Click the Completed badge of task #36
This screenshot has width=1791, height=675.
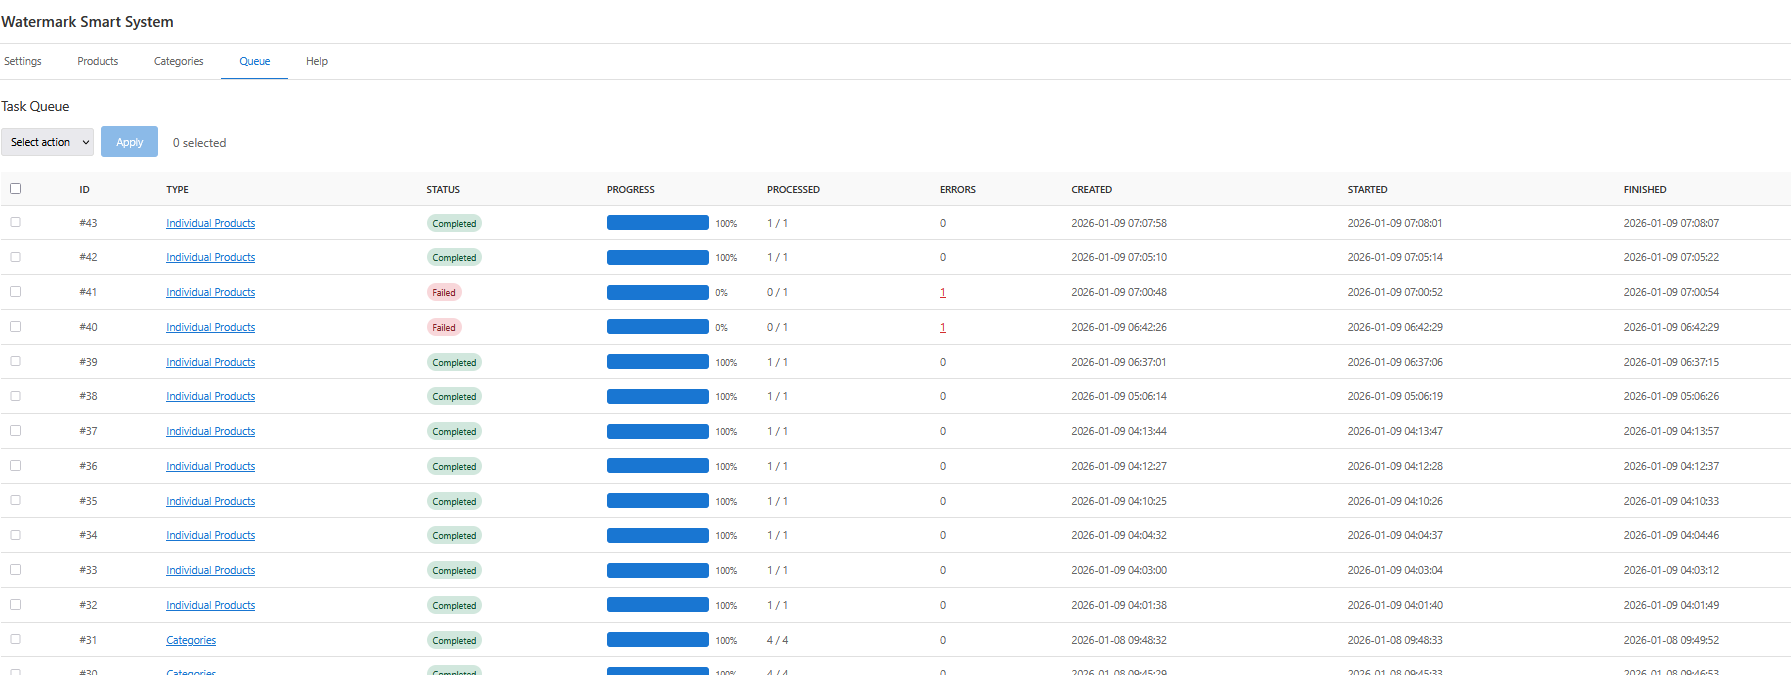point(454,466)
